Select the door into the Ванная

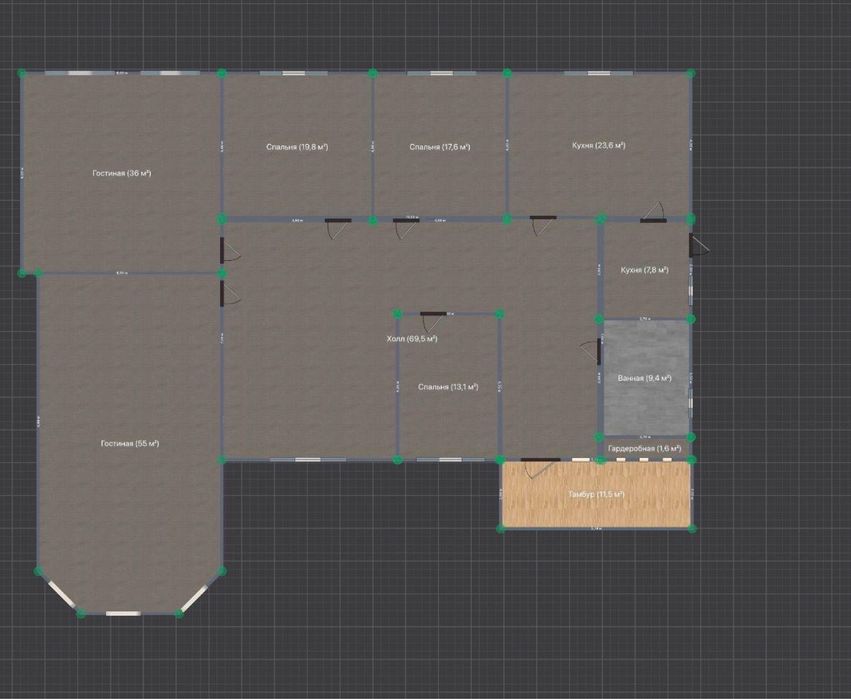click(590, 352)
